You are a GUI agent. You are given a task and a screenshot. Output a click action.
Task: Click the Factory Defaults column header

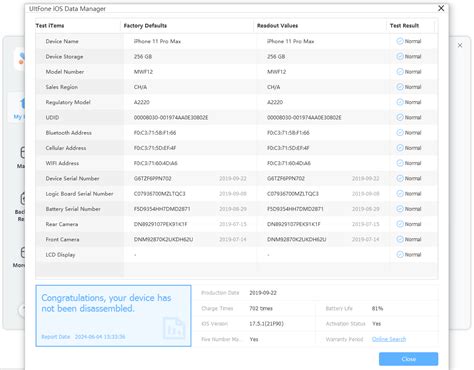145,26
